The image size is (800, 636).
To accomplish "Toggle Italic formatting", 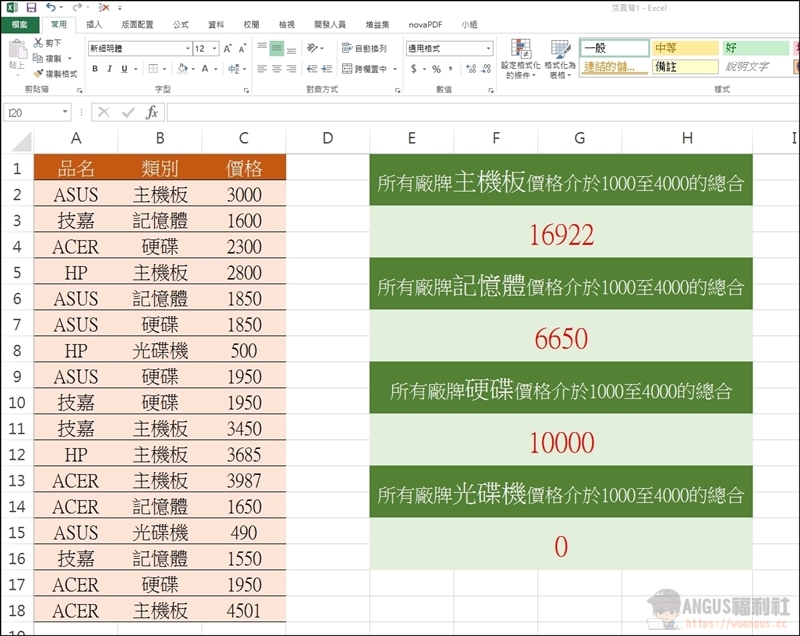I will point(109,69).
